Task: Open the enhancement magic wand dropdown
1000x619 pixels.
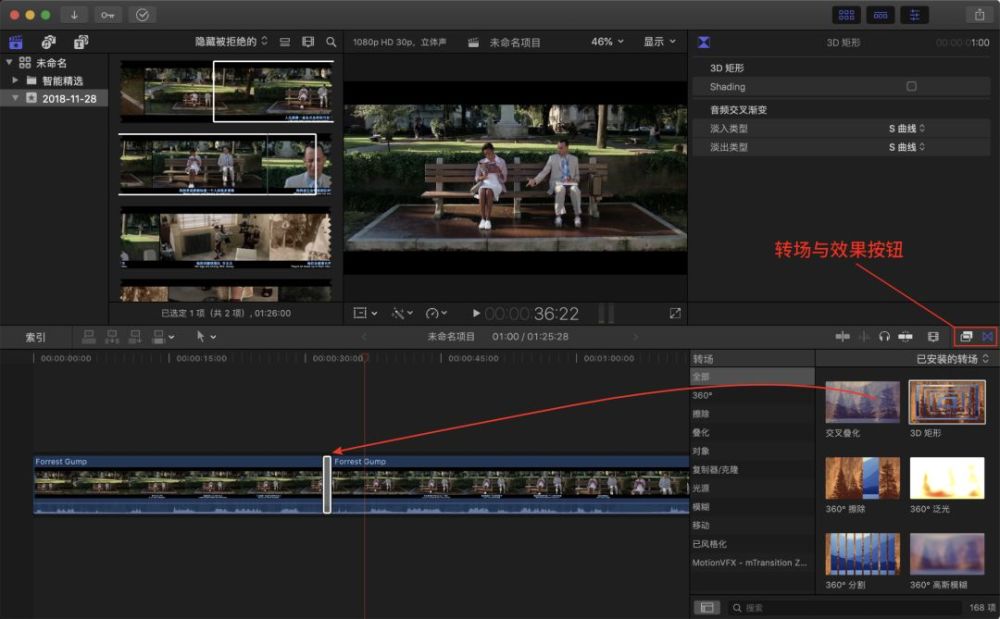Action: click(402, 313)
